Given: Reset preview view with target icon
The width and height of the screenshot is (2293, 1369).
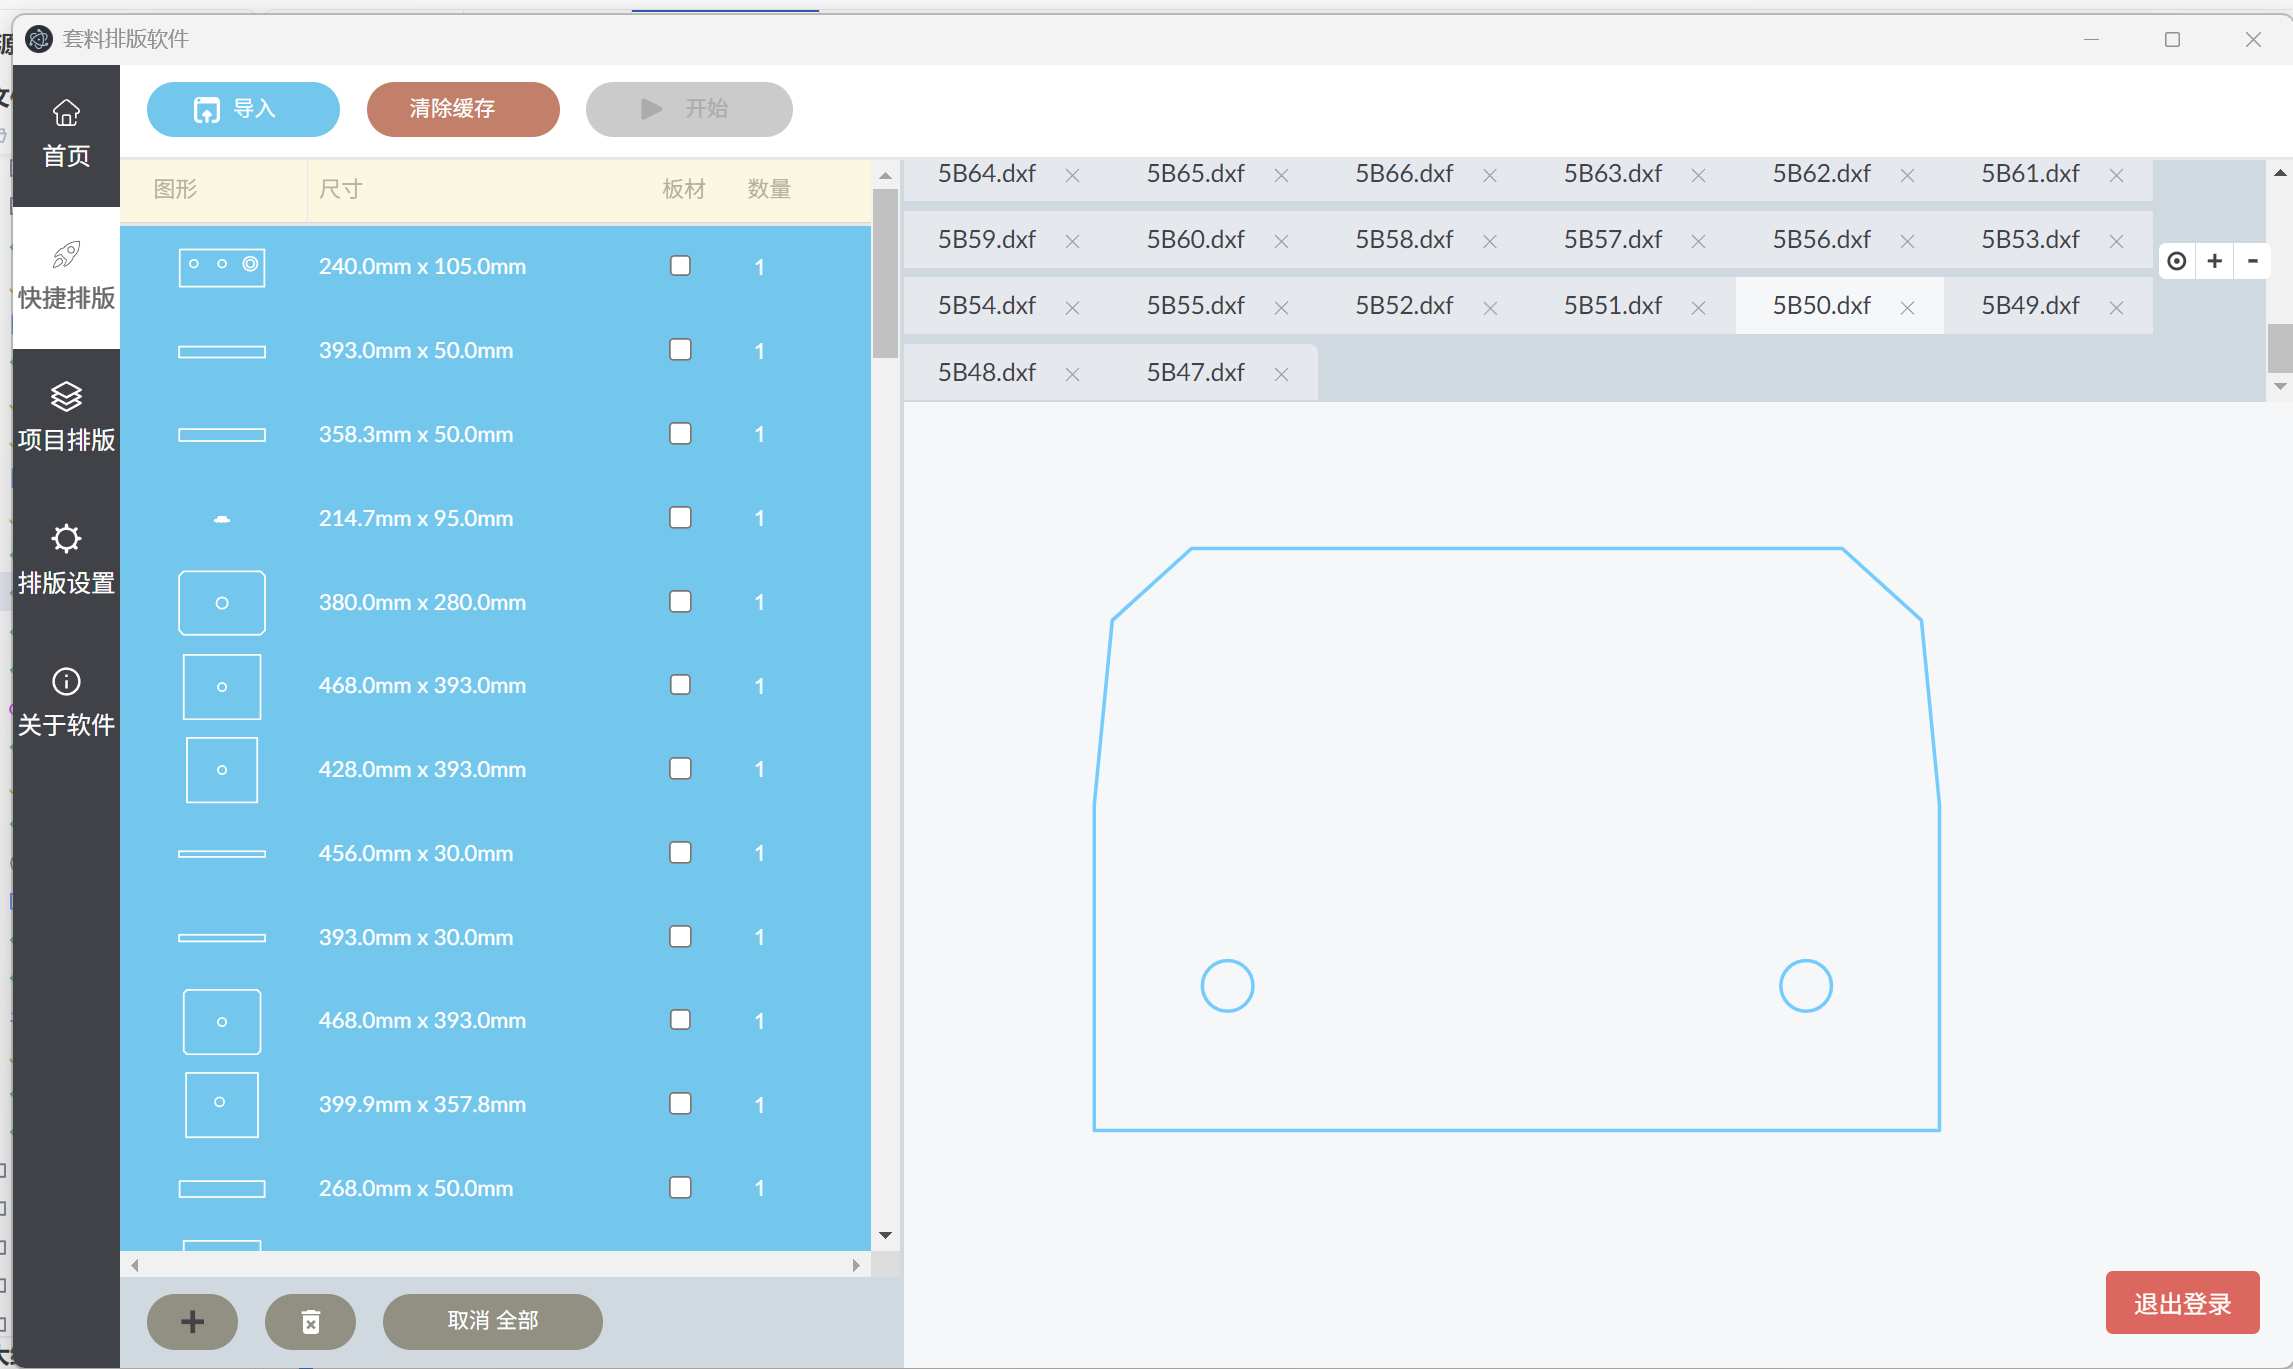Looking at the screenshot, I should [x=2176, y=261].
